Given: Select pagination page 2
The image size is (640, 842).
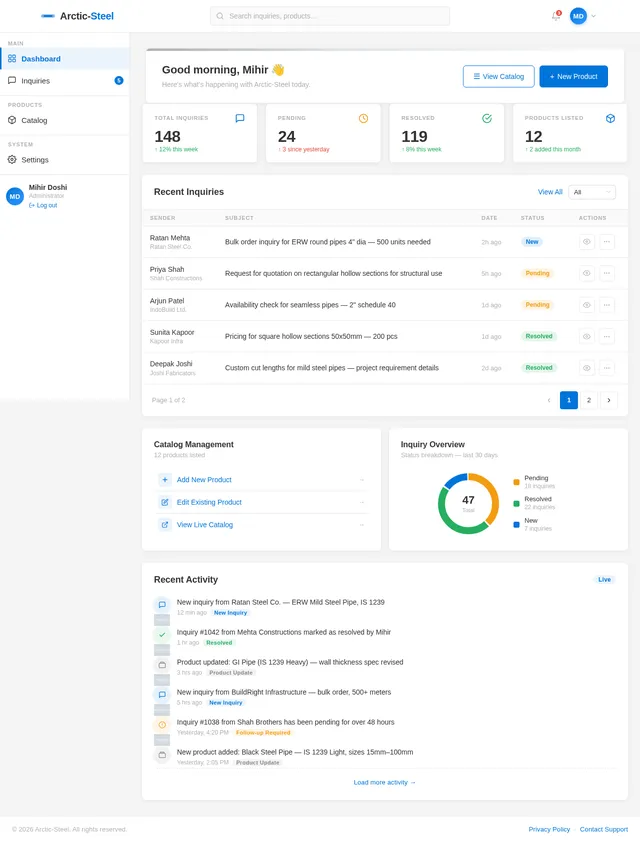Looking at the screenshot, I should click(x=589, y=400).
